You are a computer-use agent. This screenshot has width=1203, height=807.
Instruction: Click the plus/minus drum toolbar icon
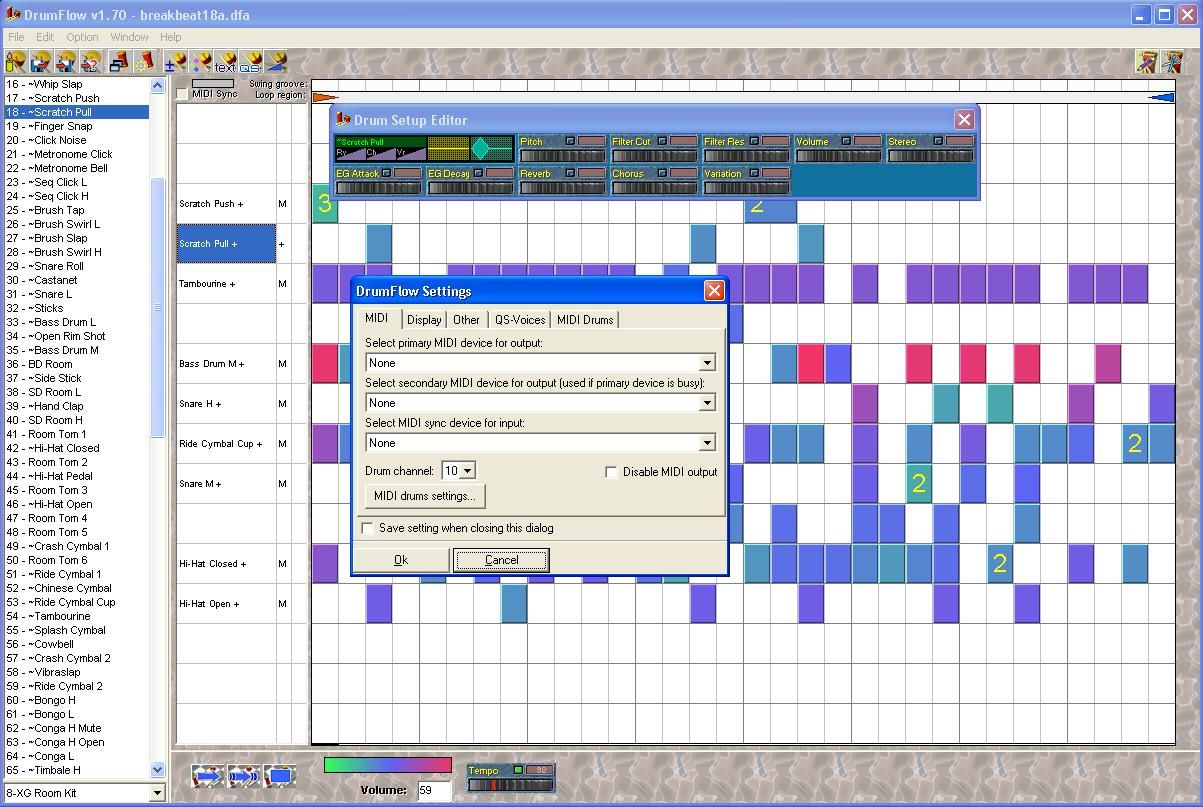tap(175, 63)
